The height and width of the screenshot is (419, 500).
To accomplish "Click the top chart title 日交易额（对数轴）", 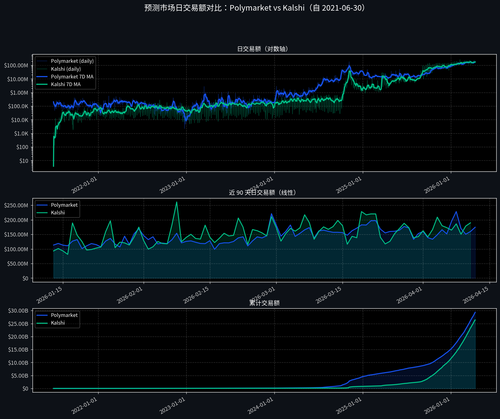I will tap(262, 49).
